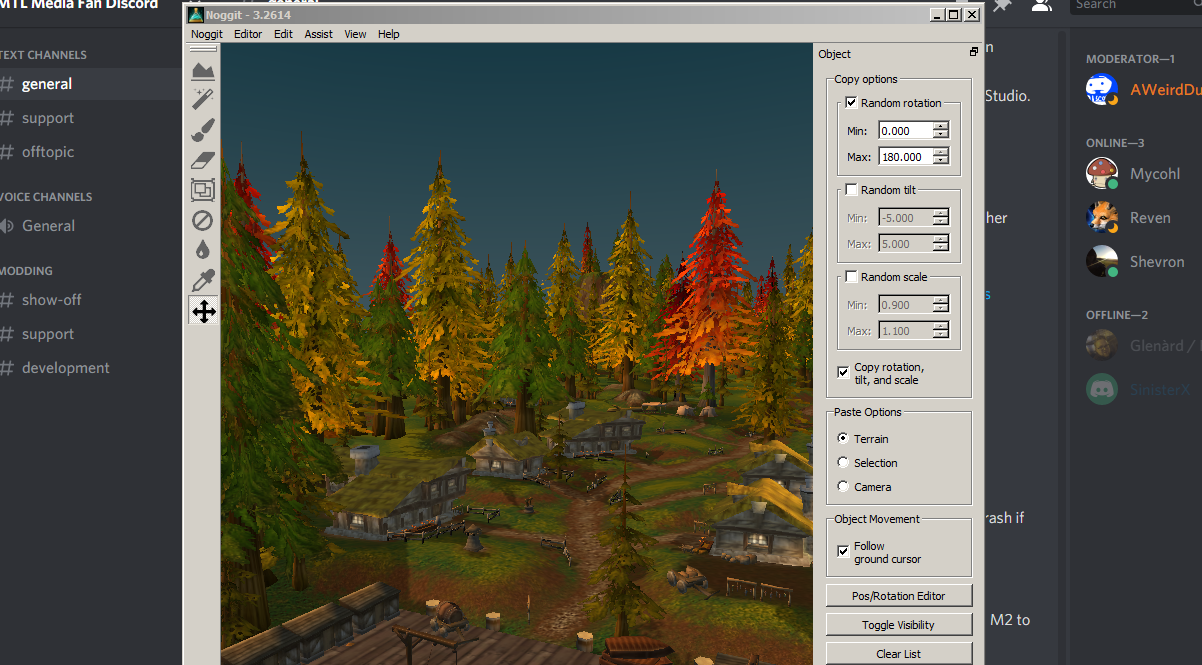Click rotation Min value field 0.000
1202x665 pixels.
[x=905, y=130]
